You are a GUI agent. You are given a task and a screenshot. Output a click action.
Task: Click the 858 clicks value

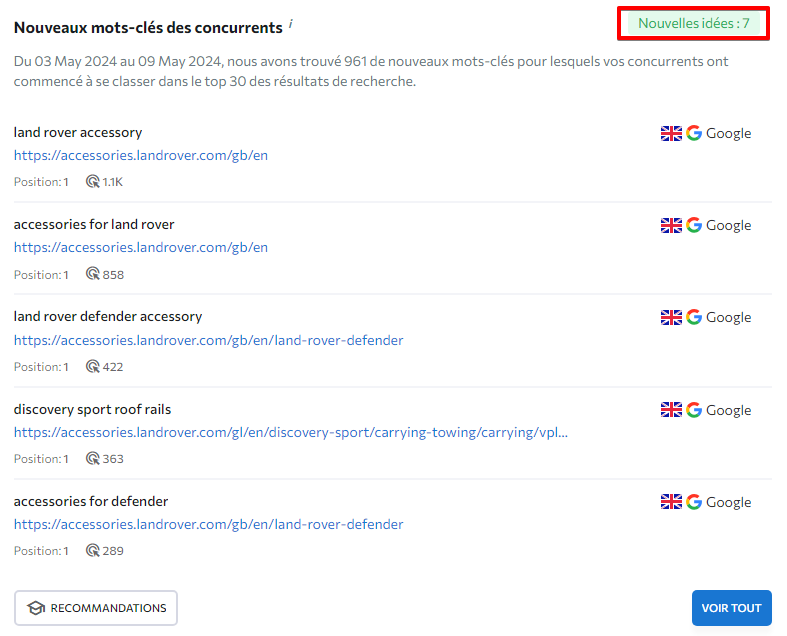point(113,275)
